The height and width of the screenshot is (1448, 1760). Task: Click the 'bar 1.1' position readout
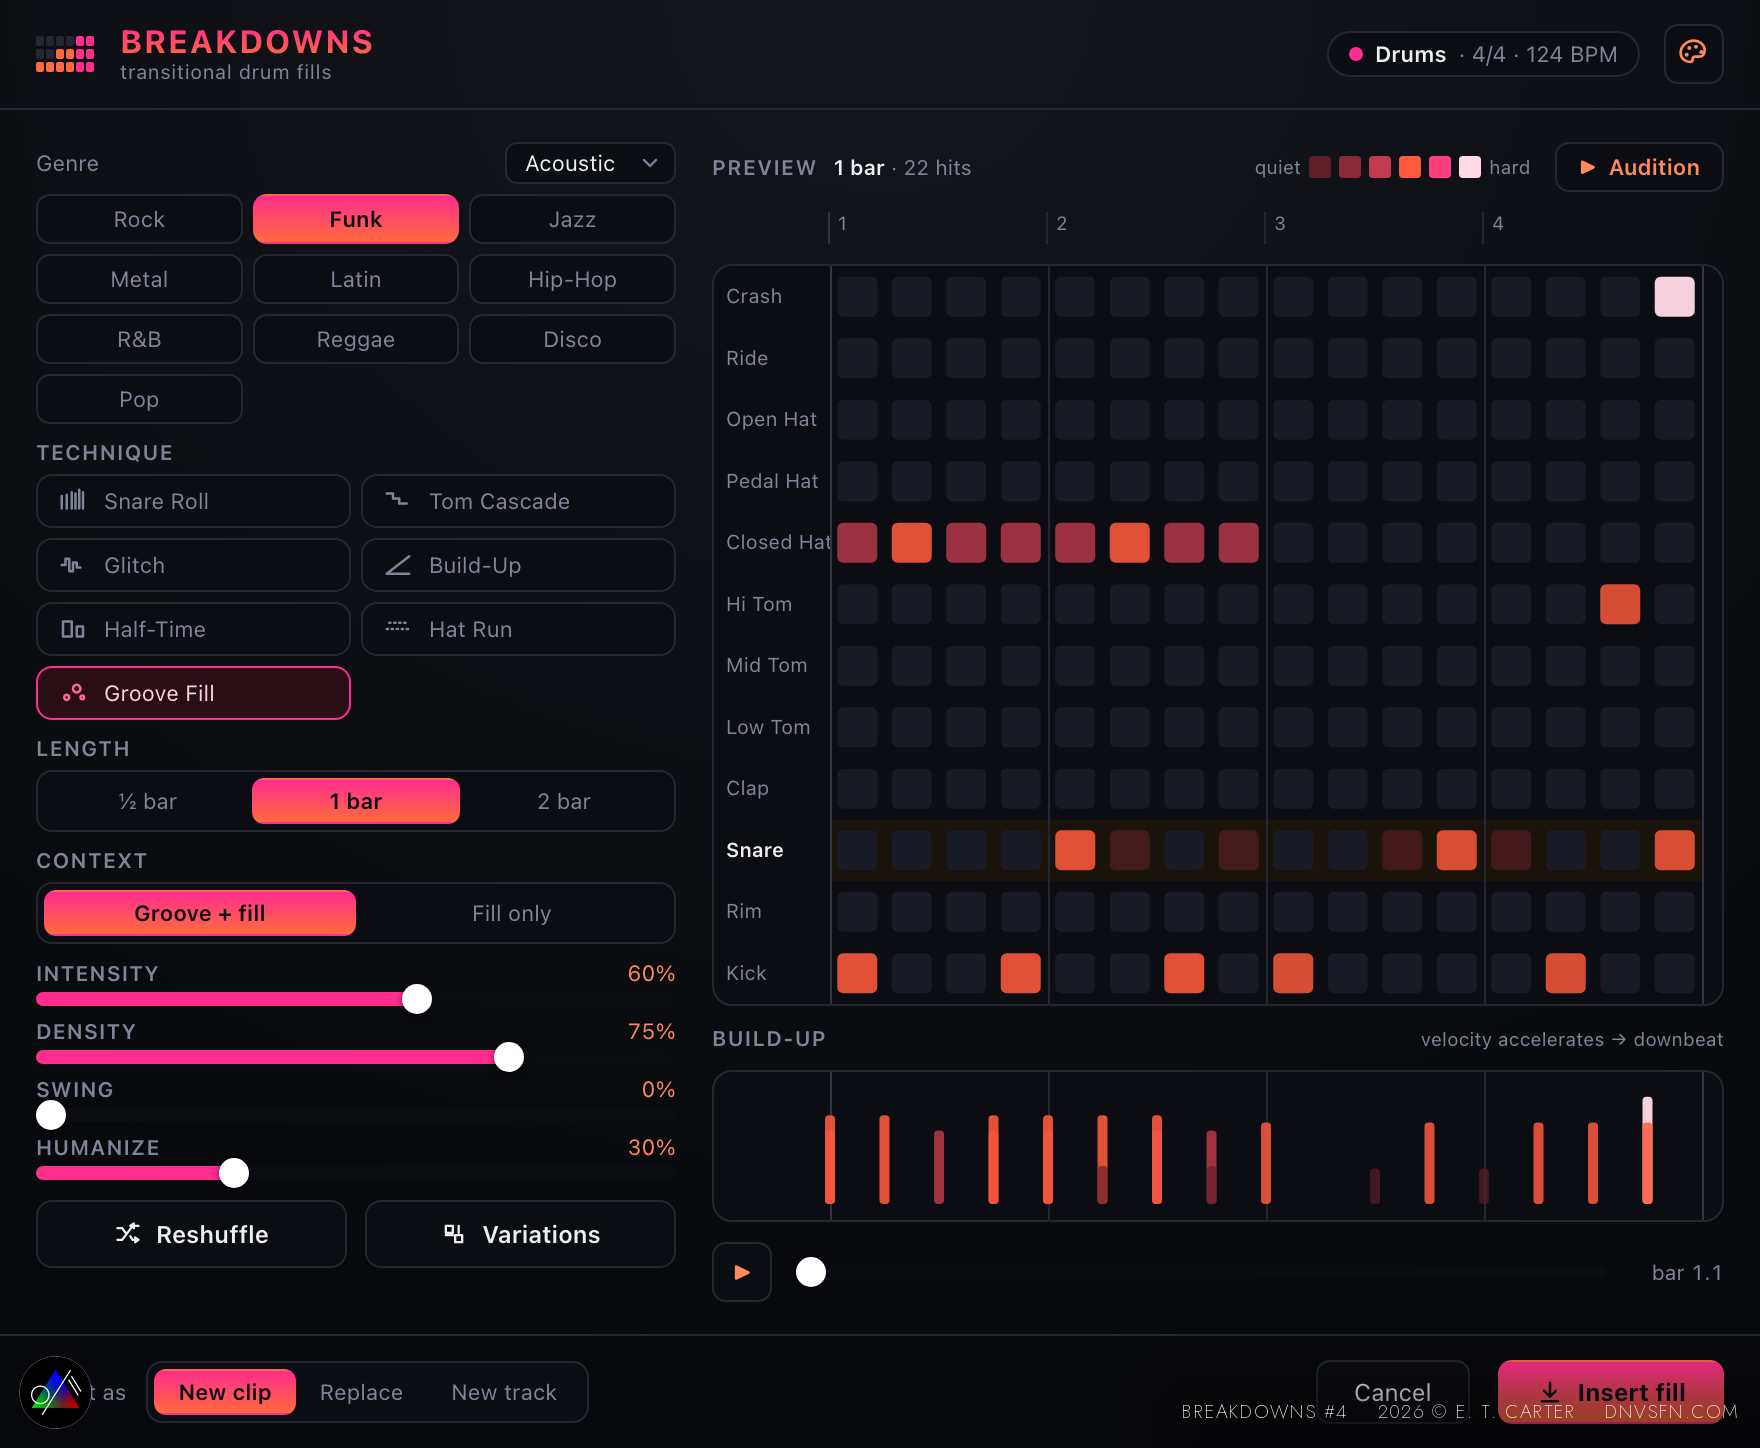click(x=1687, y=1273)
